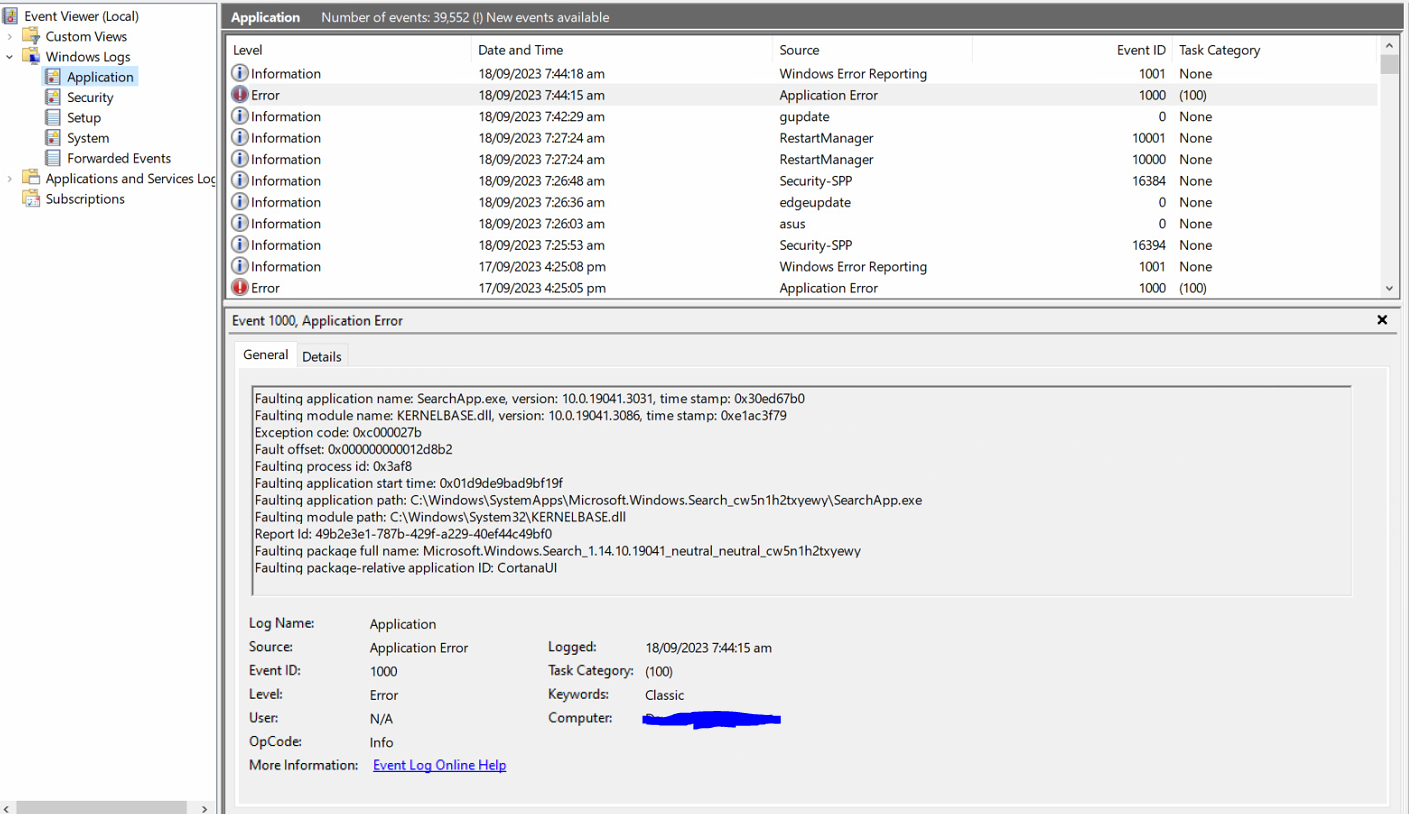This screenshot has height=814, width=1409.
Task: Click the red Error icon on the highlighted event
Action: coord(240,94)
